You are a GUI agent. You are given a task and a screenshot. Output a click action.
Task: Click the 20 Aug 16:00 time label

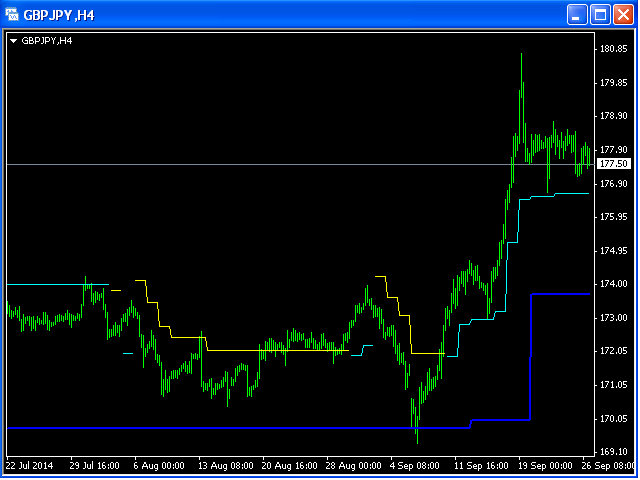289,466
